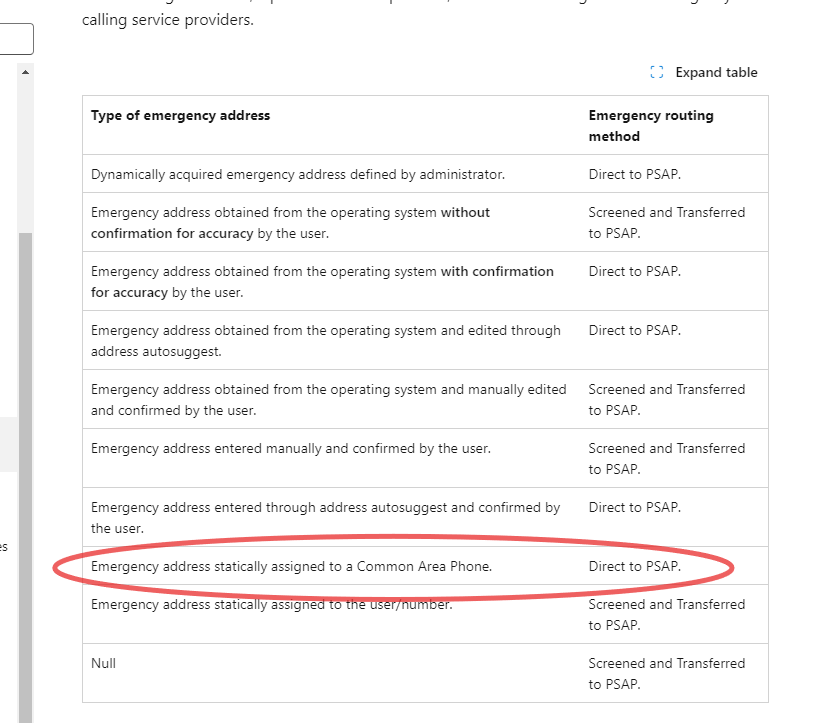Click the row about manually entered emergency address
The width and height of the screenshot is (826, 723).
click(290, 448)
